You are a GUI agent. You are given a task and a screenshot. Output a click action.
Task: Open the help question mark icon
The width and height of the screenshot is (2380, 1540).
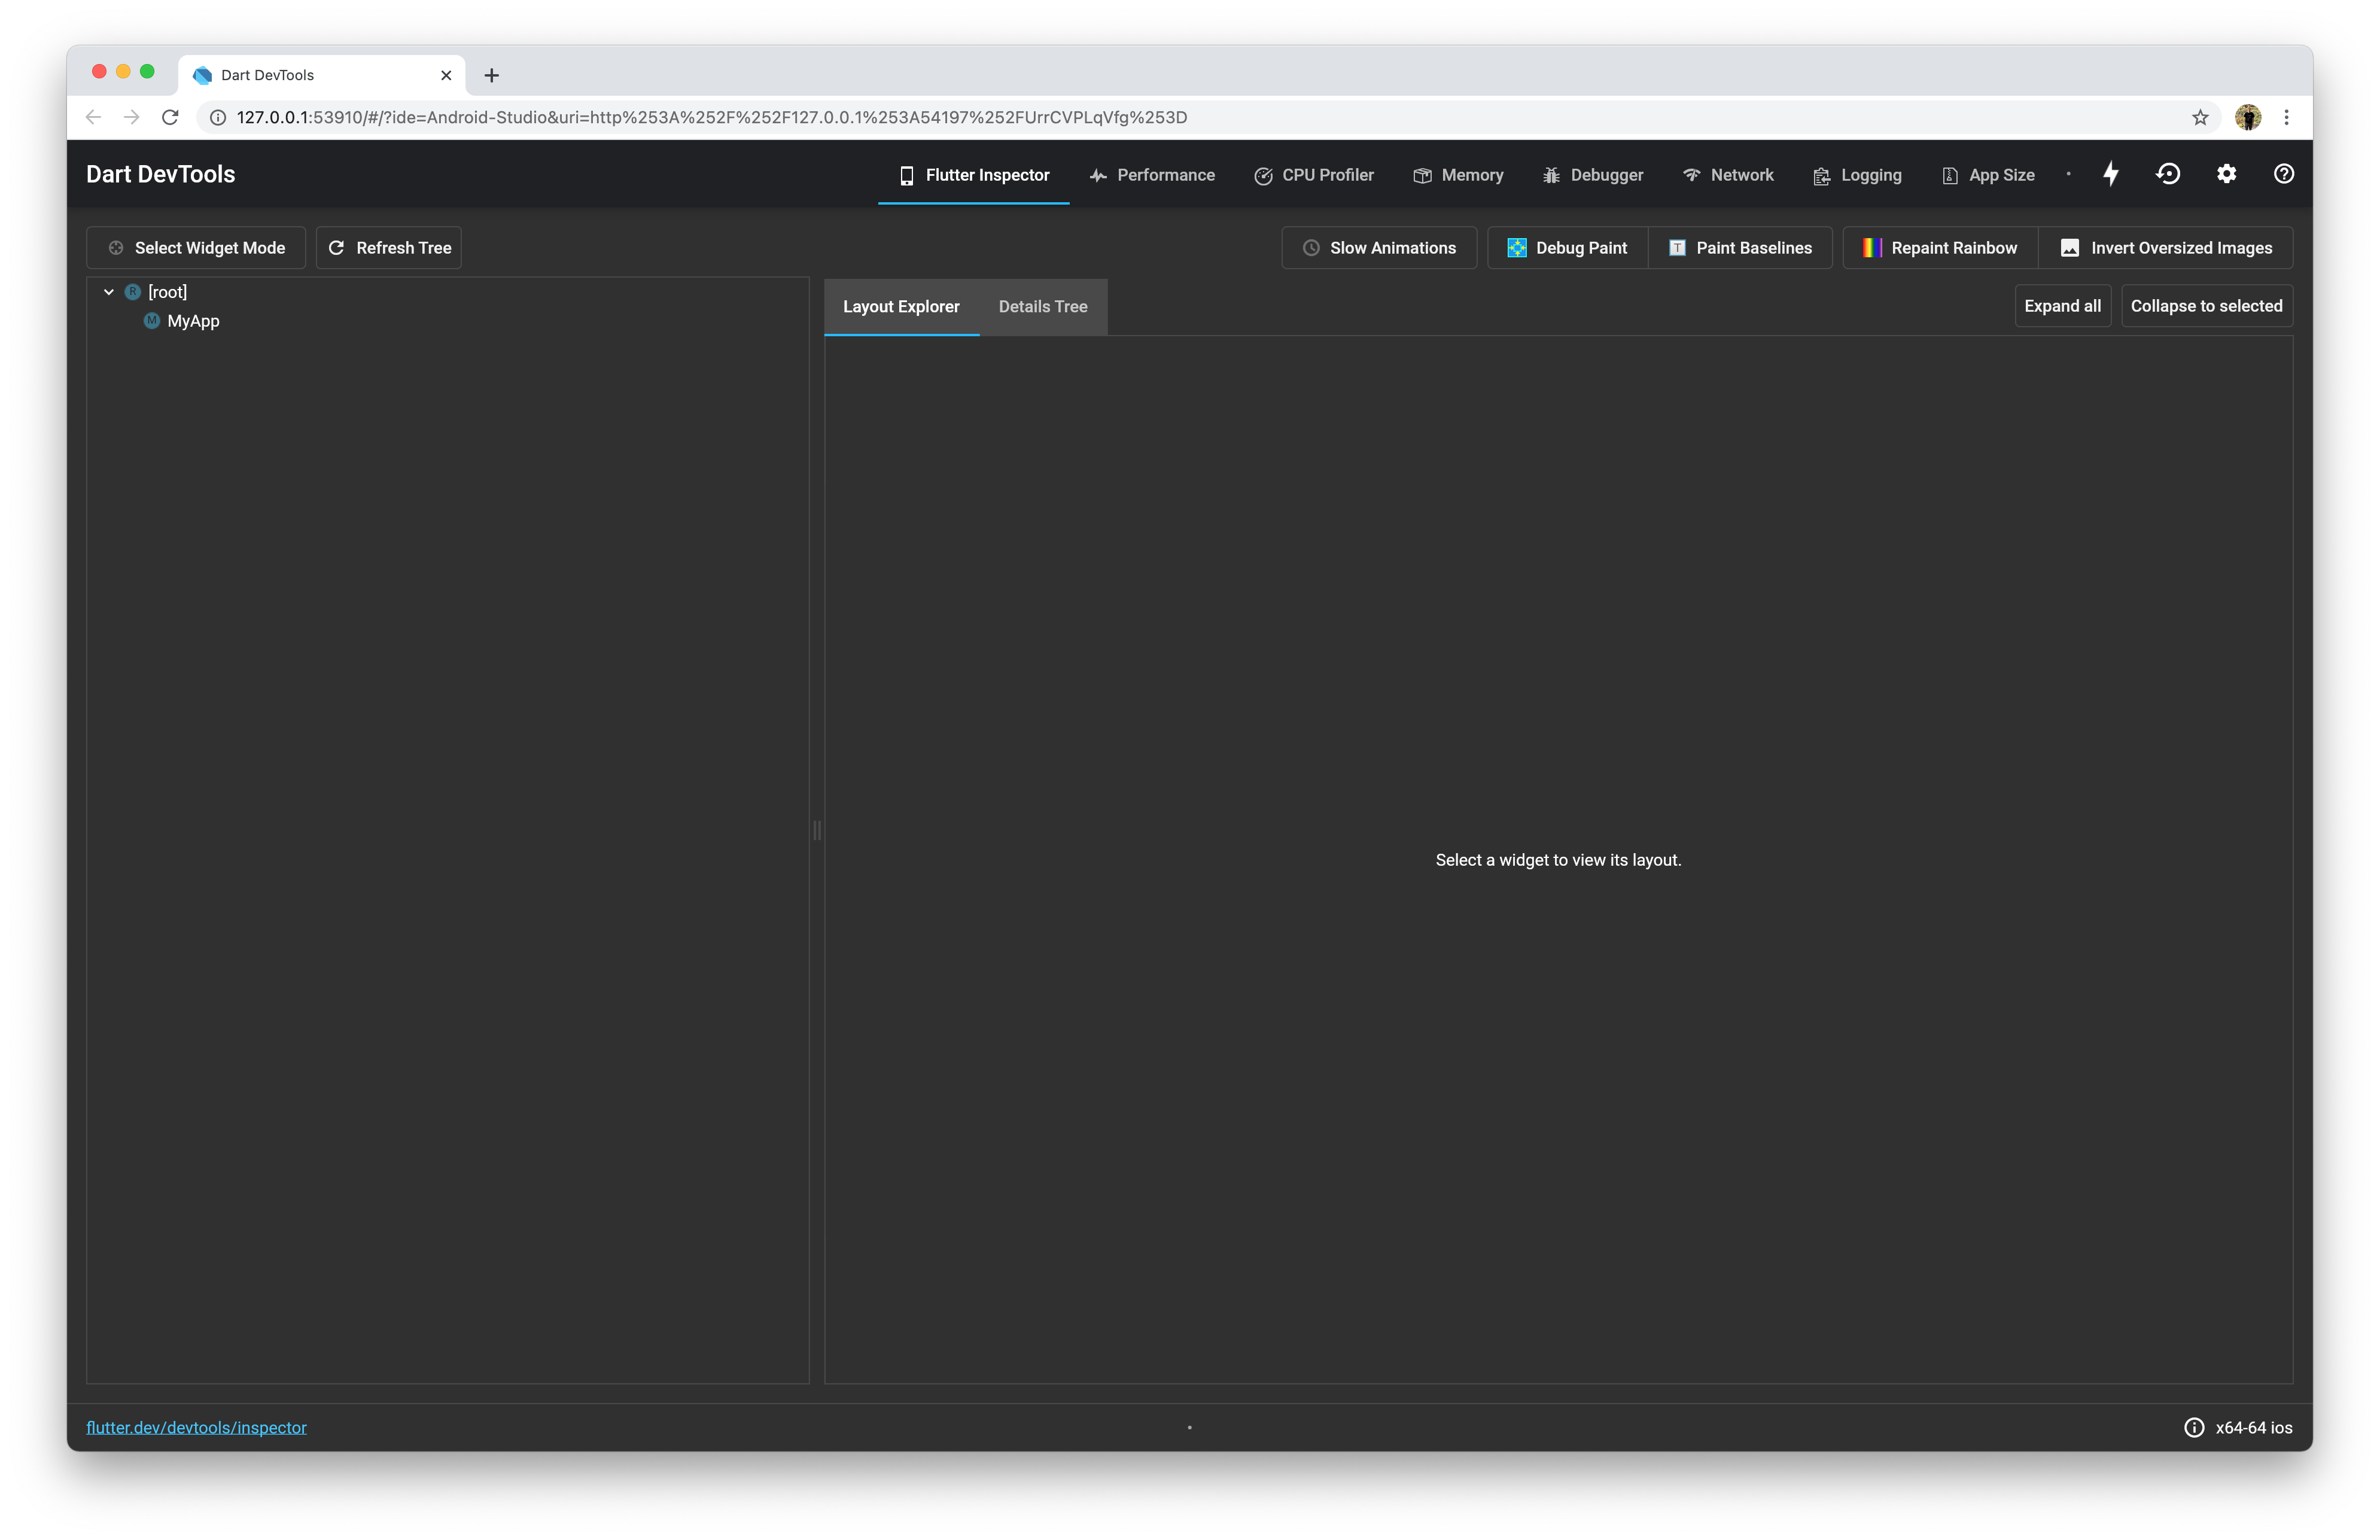pos(2284,174)
